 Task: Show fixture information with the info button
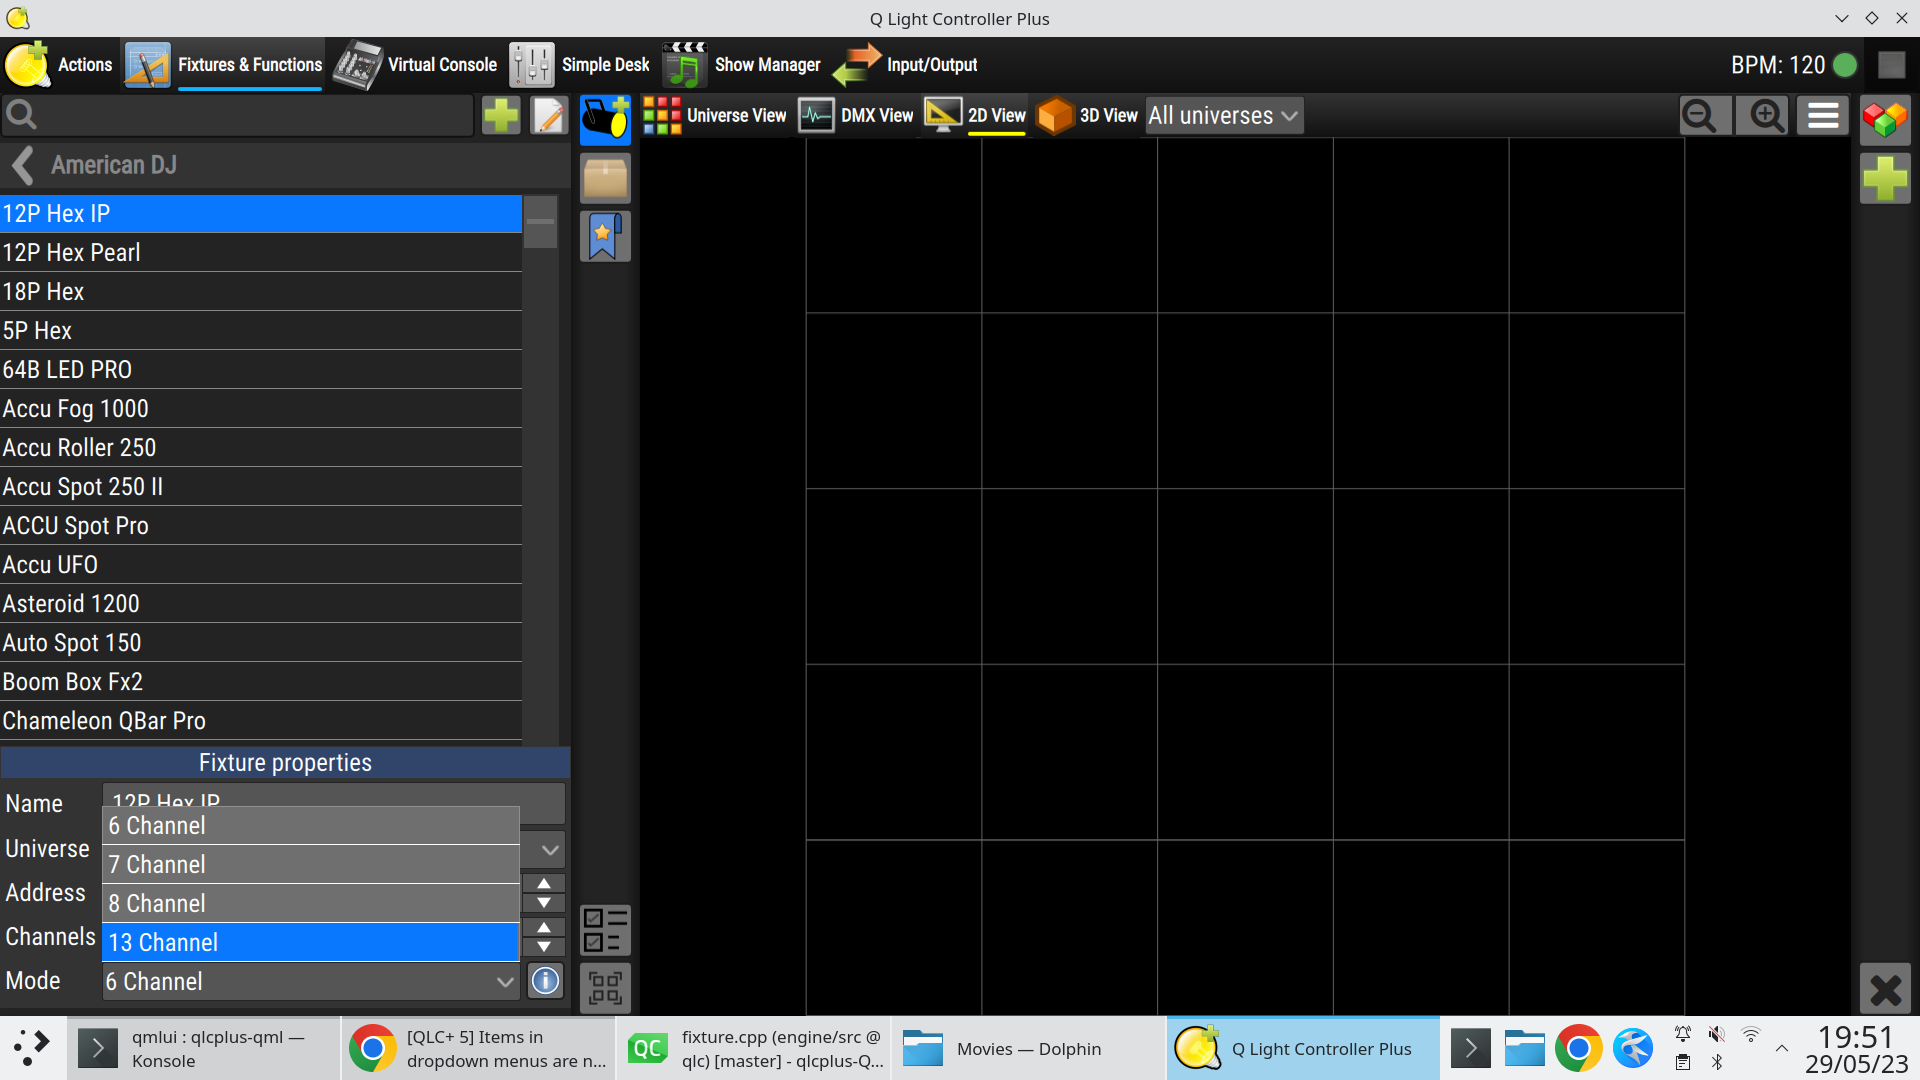click(x=545, y=981)
